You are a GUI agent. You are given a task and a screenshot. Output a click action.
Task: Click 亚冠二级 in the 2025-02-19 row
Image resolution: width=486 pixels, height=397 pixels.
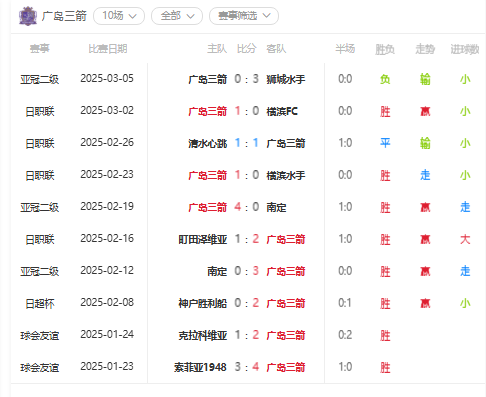40,208
